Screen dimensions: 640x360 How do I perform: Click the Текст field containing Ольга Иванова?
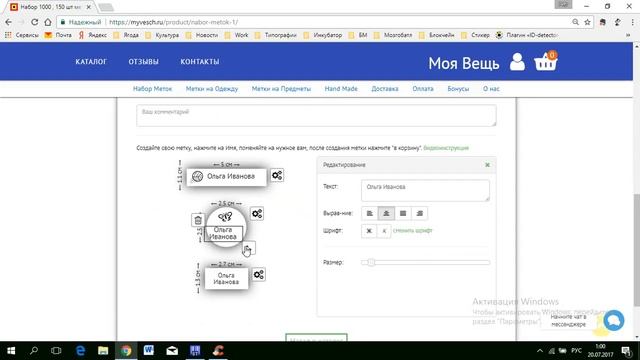point(425,191)
